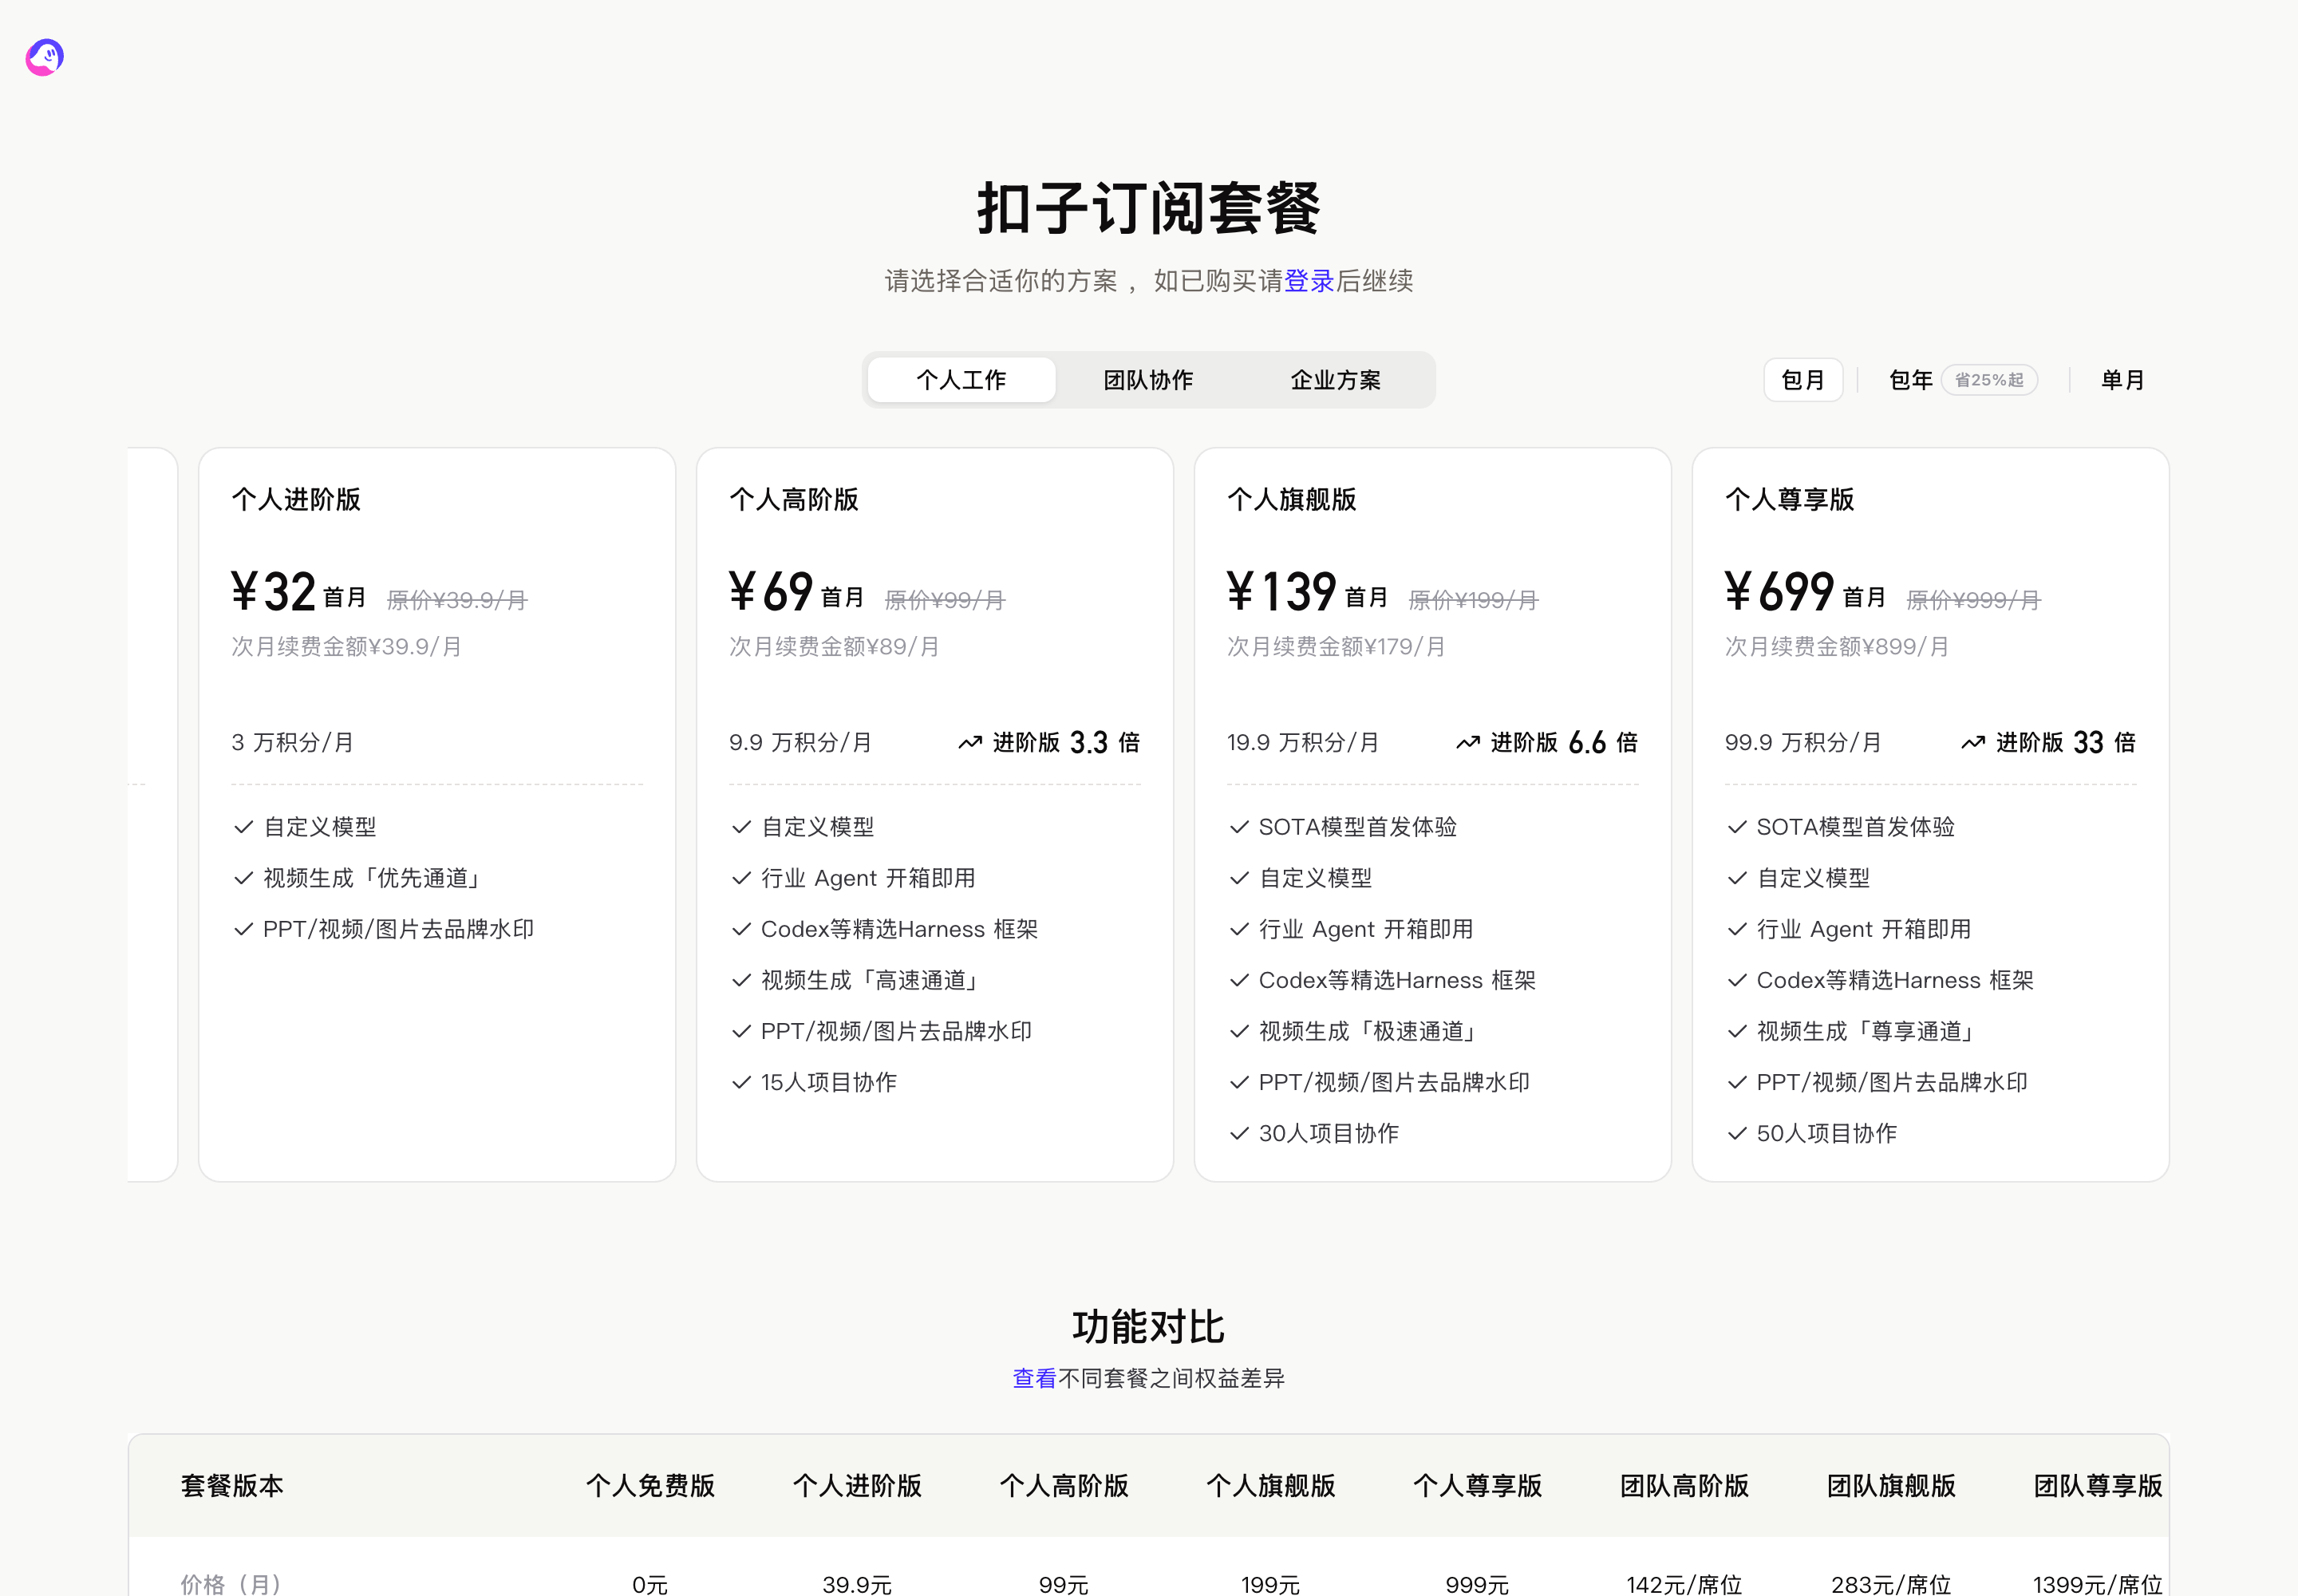The image size is (2298, 1596).
Task: Open the 登录 login link
Action: (1309, 281)
